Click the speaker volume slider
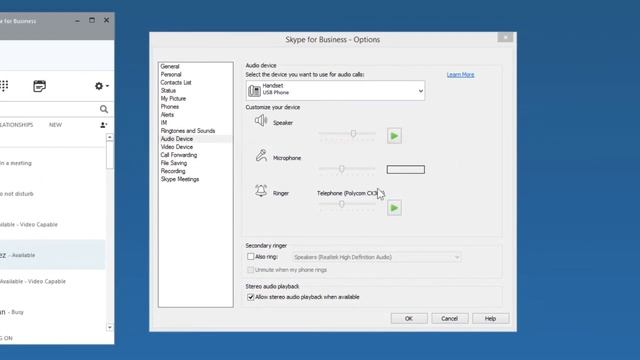Image resolution: width=640 pixels, height=360 pixels. [x=347, y=134]
